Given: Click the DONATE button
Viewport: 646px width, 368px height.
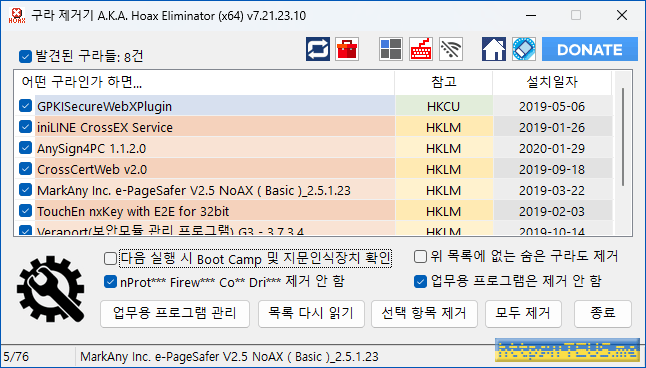Looking at the screenshot, I should [x=590, y=49].
